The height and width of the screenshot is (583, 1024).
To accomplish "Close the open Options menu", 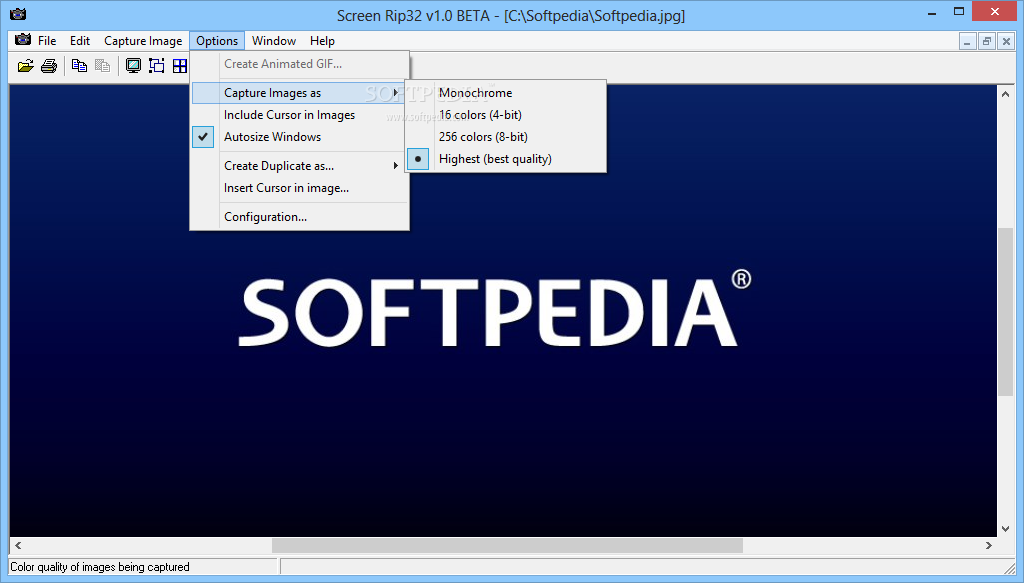I will coord(217,40).
